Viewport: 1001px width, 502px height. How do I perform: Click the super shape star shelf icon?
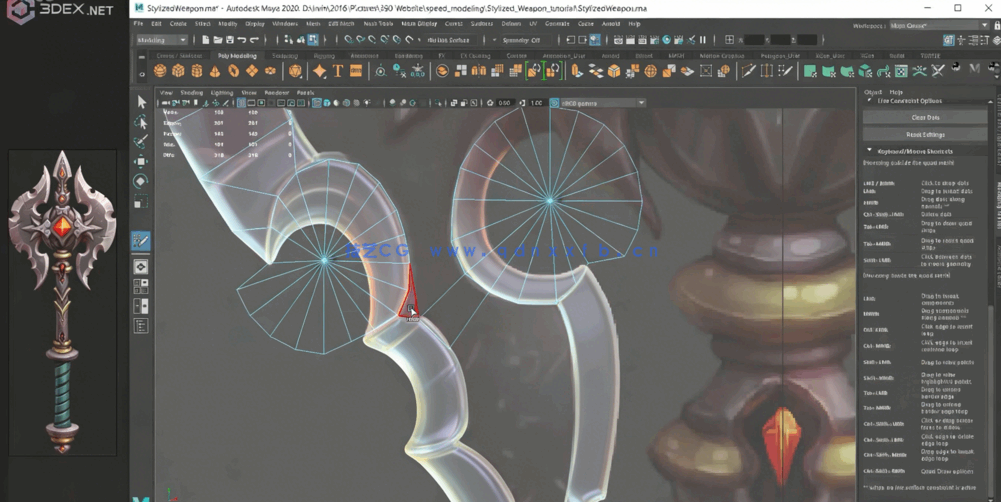[x=319, y=71]
